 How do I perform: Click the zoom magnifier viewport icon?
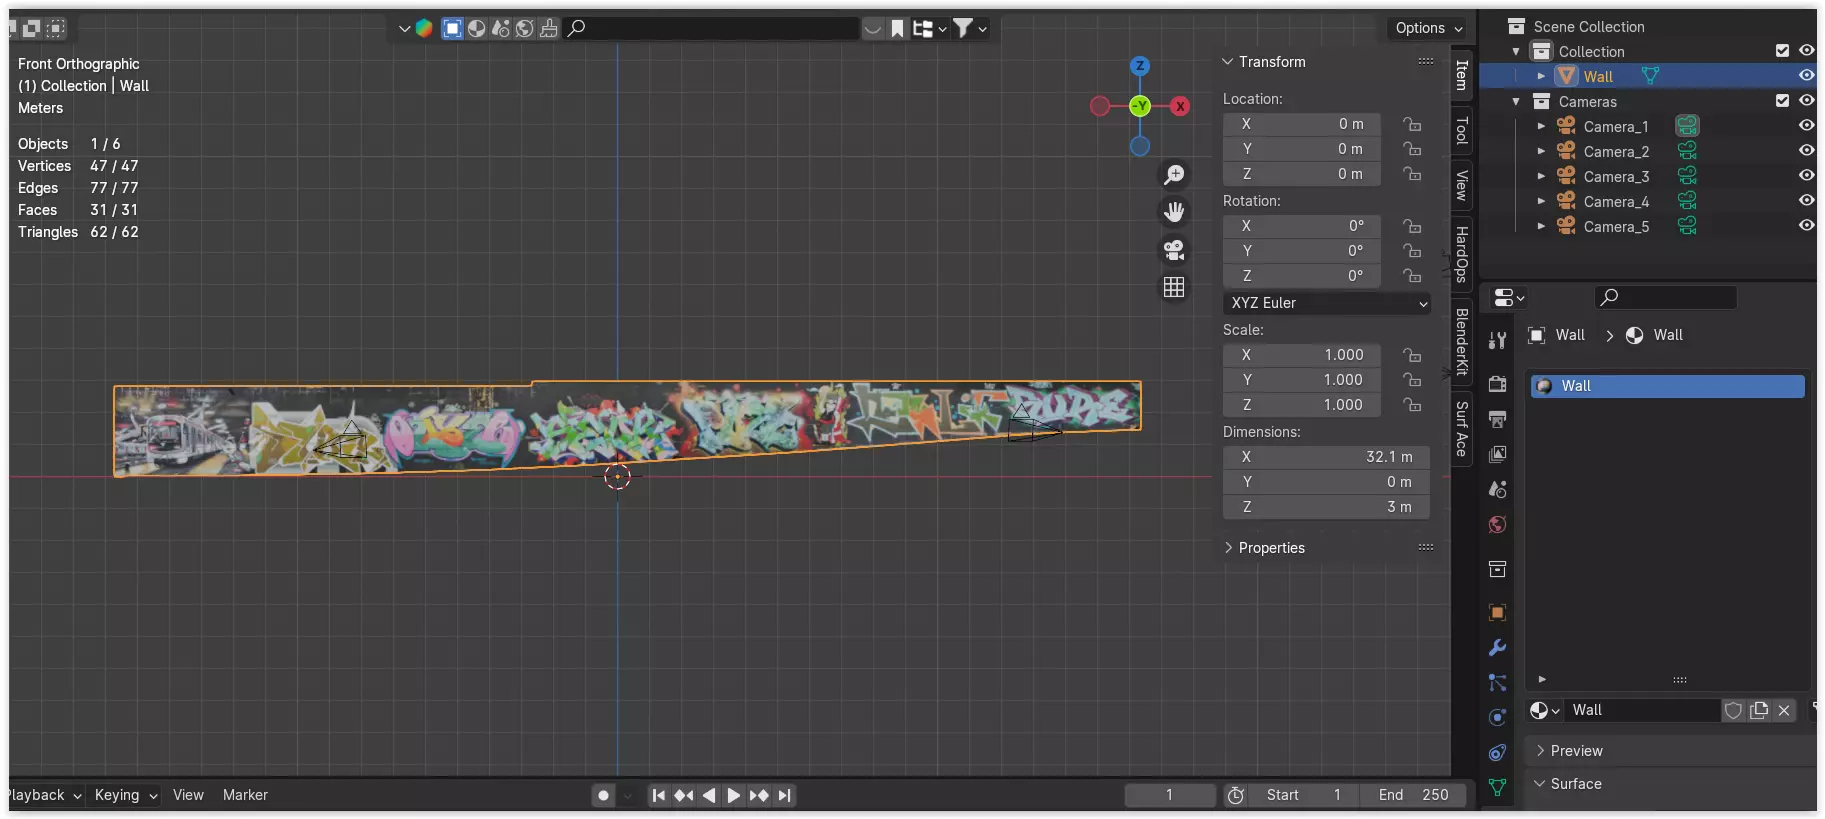(1174, 175)
